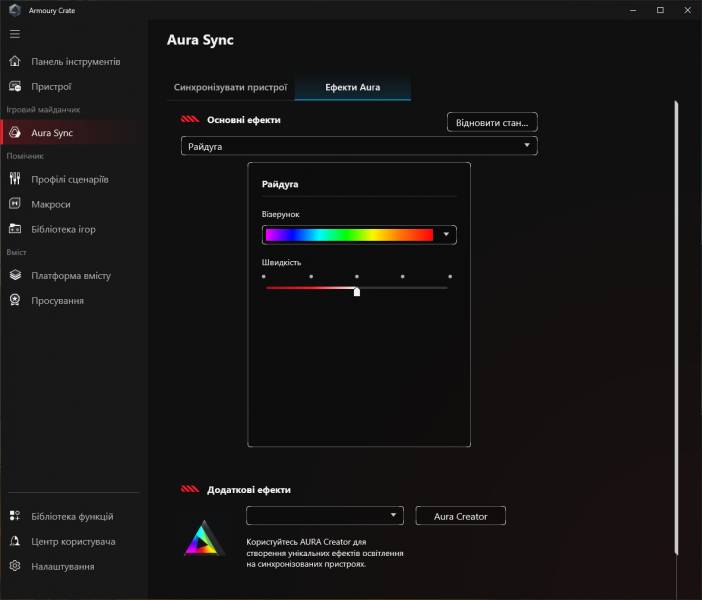
Task: Minimize the Armoury Crate window
Action: (633, 10)
